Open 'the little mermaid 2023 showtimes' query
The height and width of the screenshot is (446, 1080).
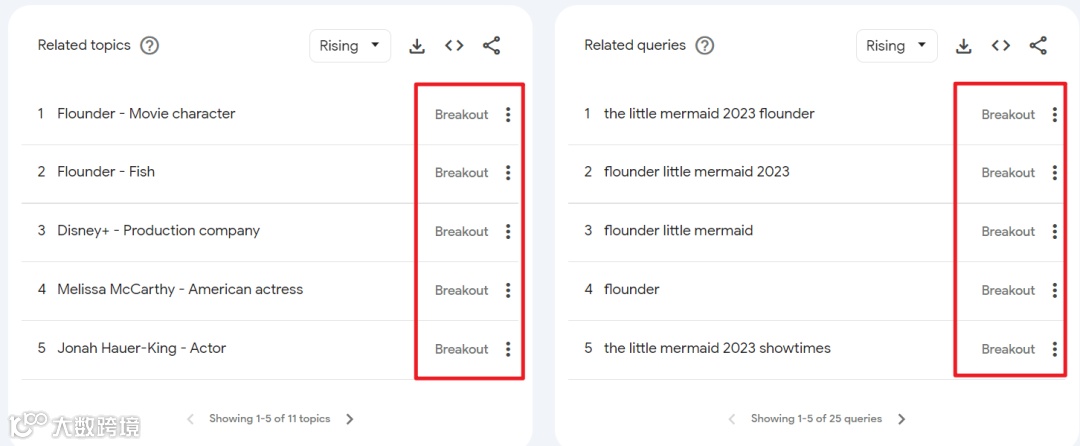click(717, 349)
